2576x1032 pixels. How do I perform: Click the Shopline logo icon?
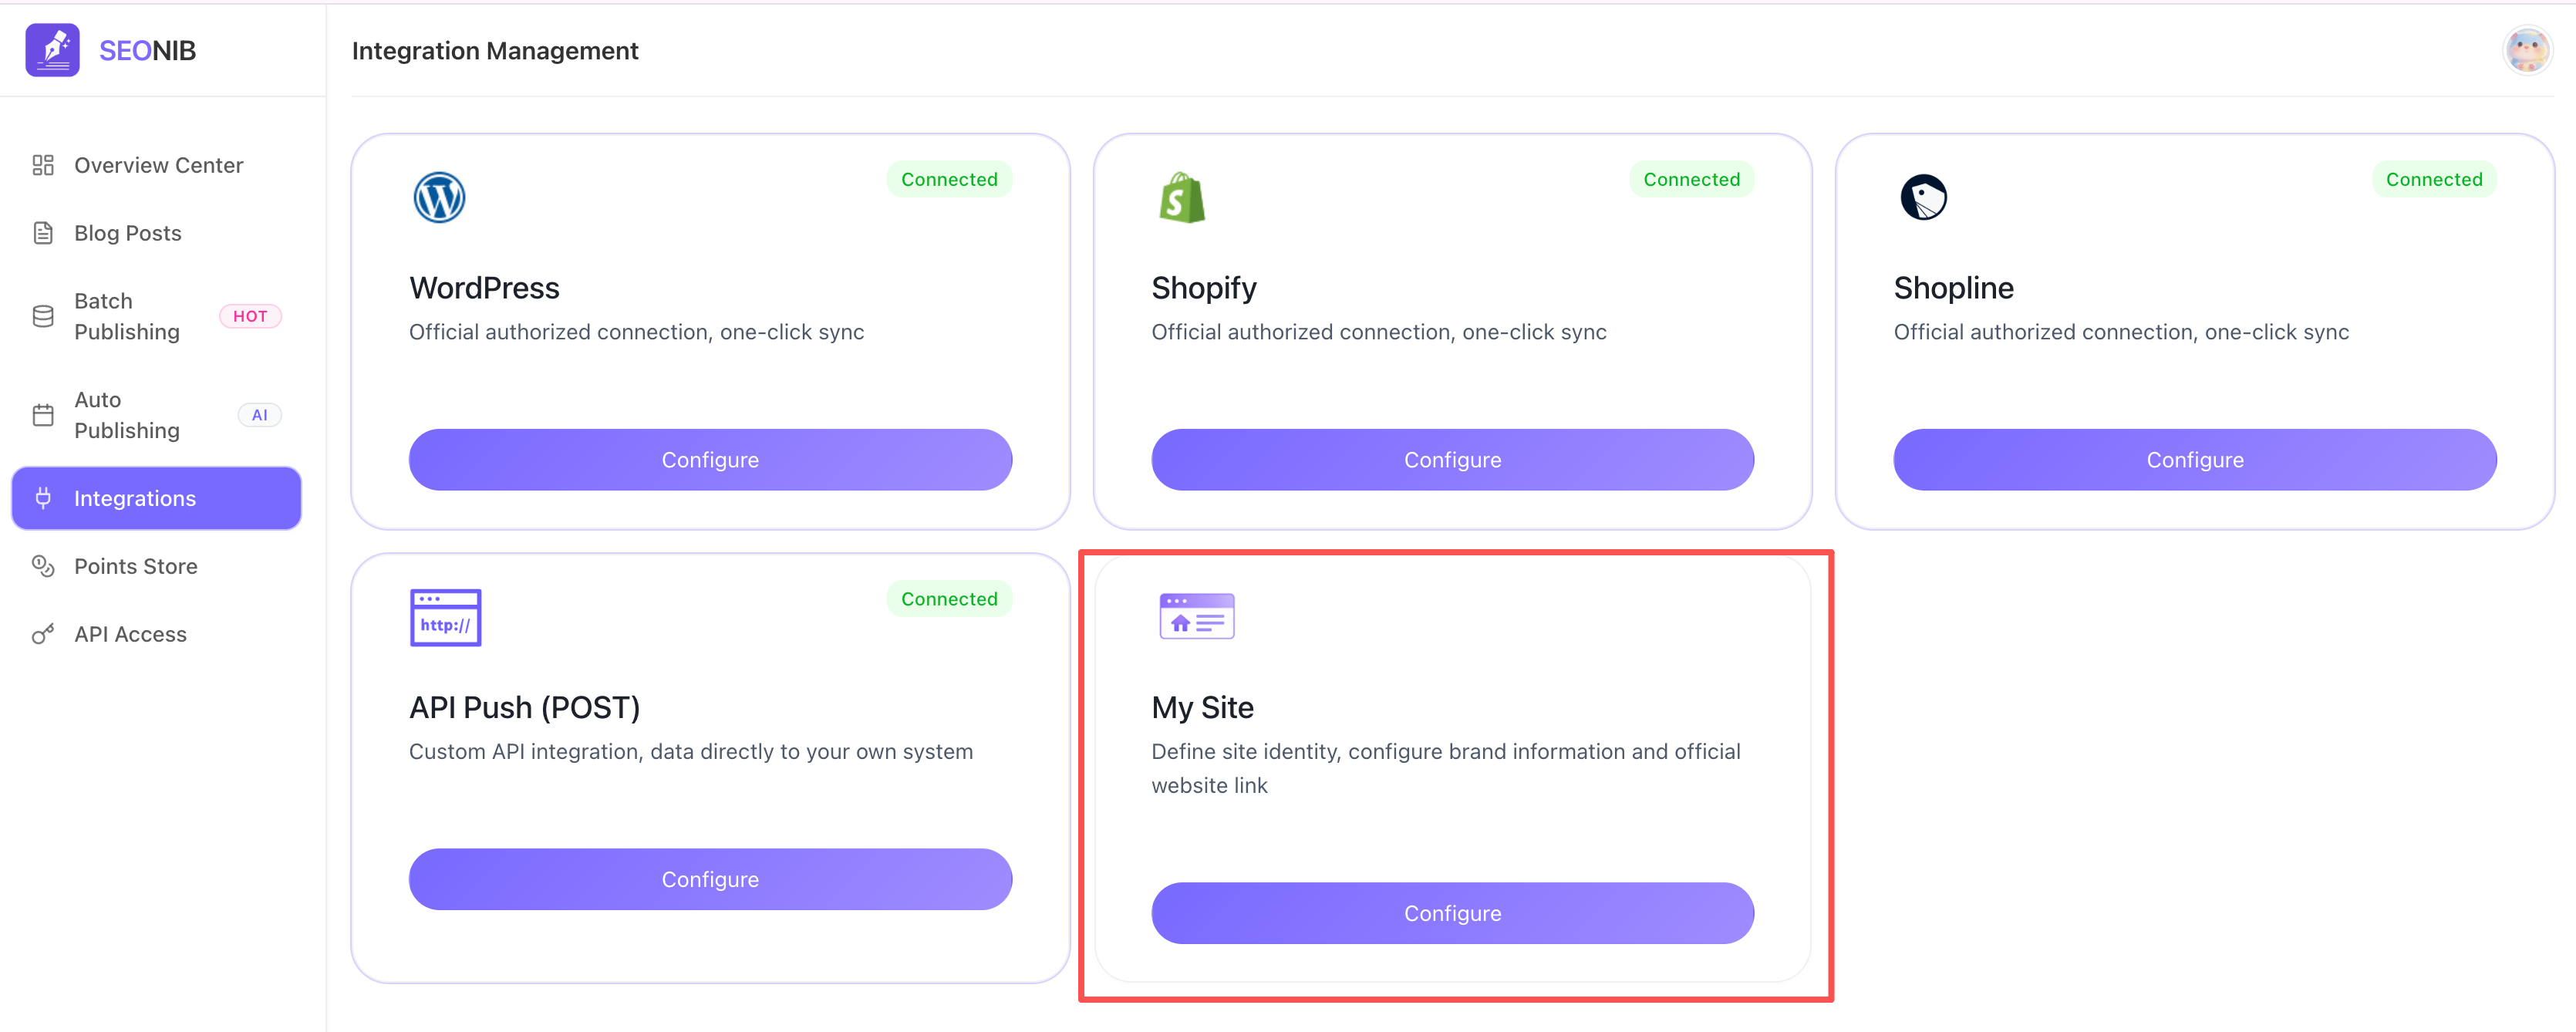pos(1923,197)
